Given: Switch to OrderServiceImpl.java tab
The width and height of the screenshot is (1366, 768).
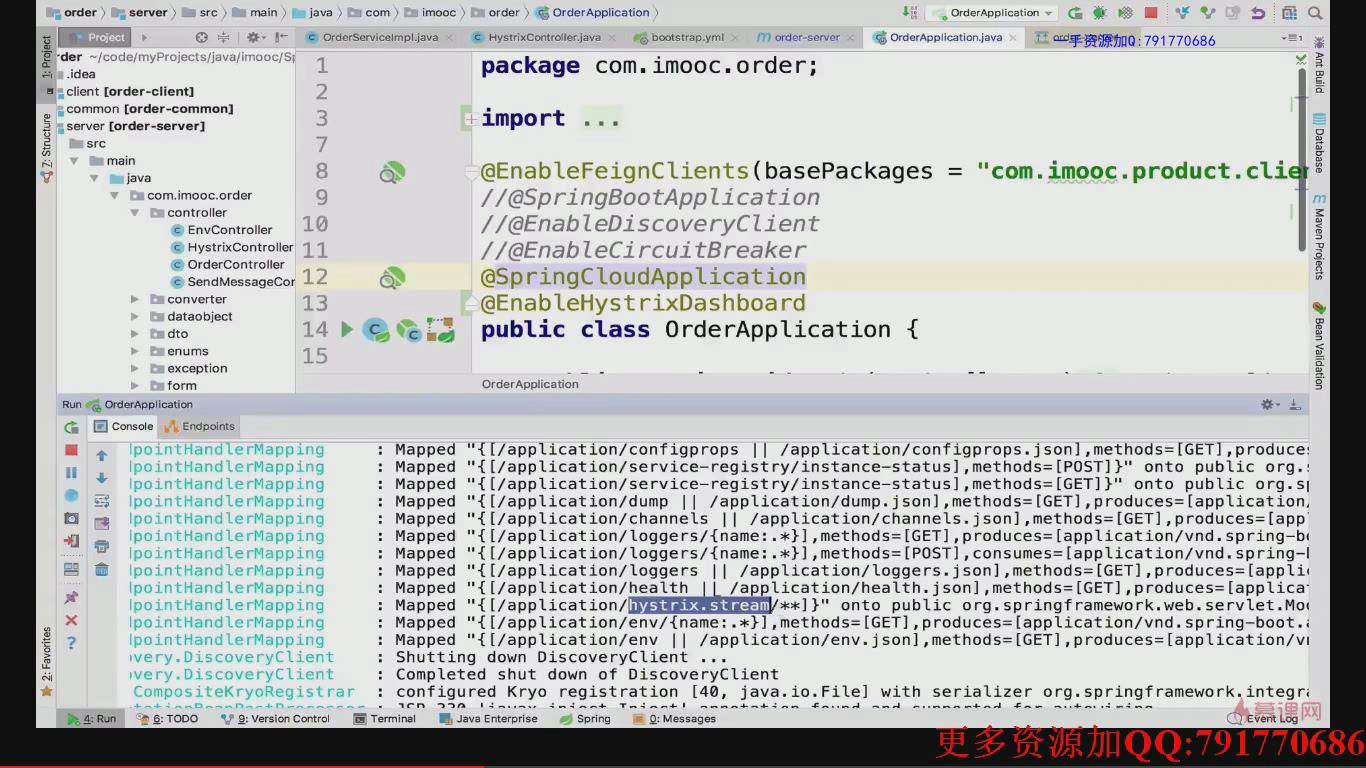Looking at the screenshot, I should pyautogui.click(x=380, y=37).
